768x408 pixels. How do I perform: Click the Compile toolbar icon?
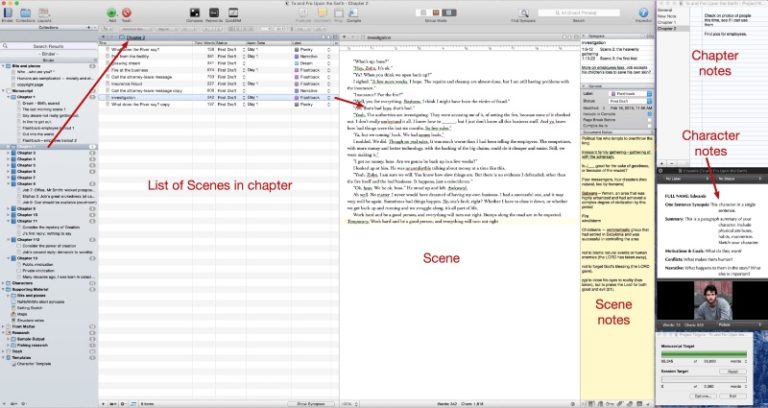point(354,13)
